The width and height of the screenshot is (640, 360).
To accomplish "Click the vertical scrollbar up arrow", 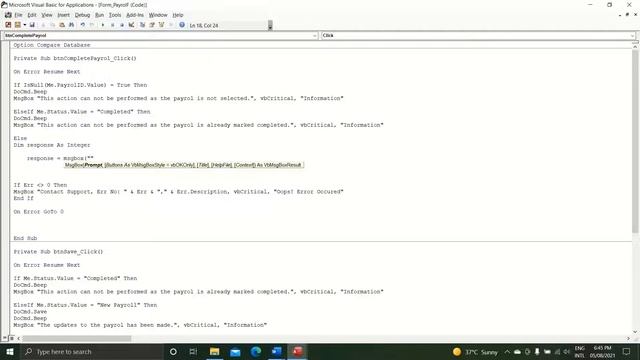I will point(635,47).
